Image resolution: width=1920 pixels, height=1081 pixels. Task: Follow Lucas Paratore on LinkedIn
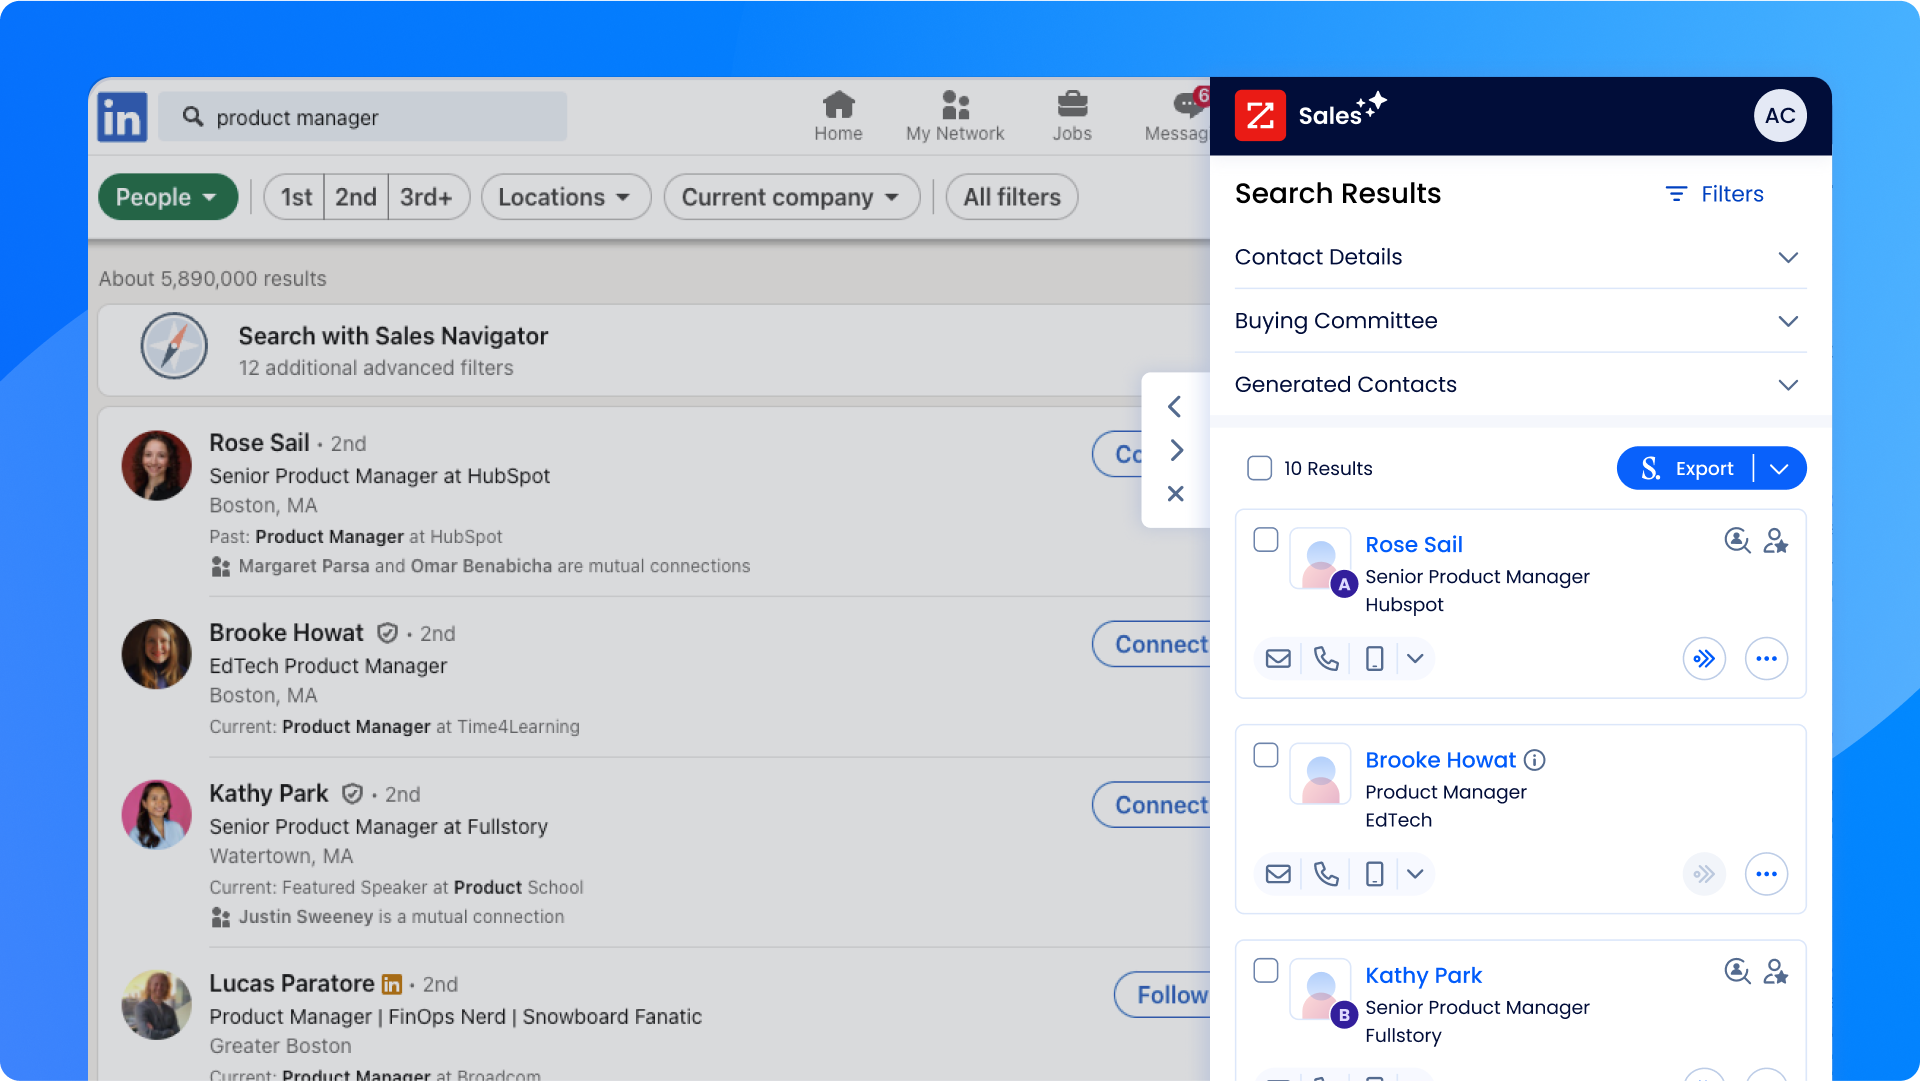pyautogui.click(x=1163, y=995)
